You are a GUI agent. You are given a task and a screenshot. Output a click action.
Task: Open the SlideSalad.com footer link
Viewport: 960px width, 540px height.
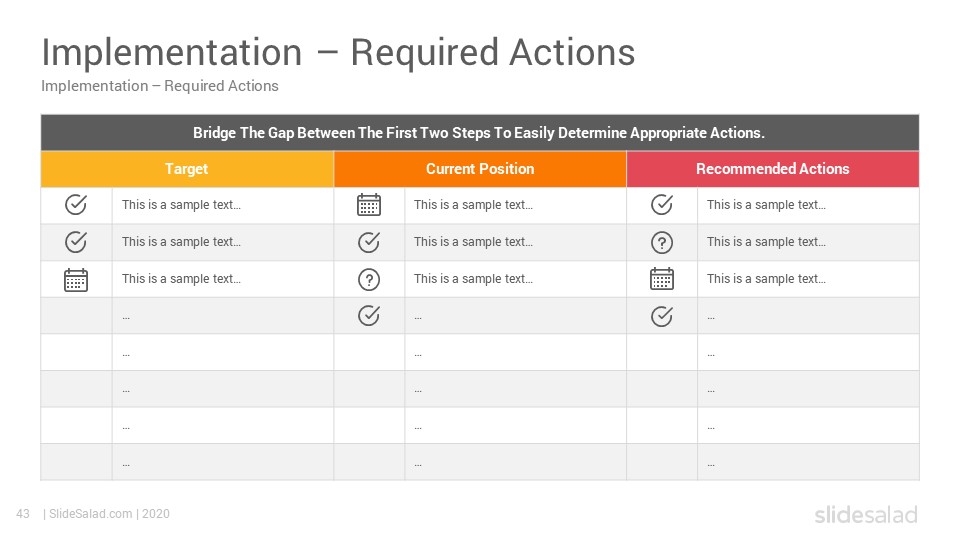(x=91, y=514)
